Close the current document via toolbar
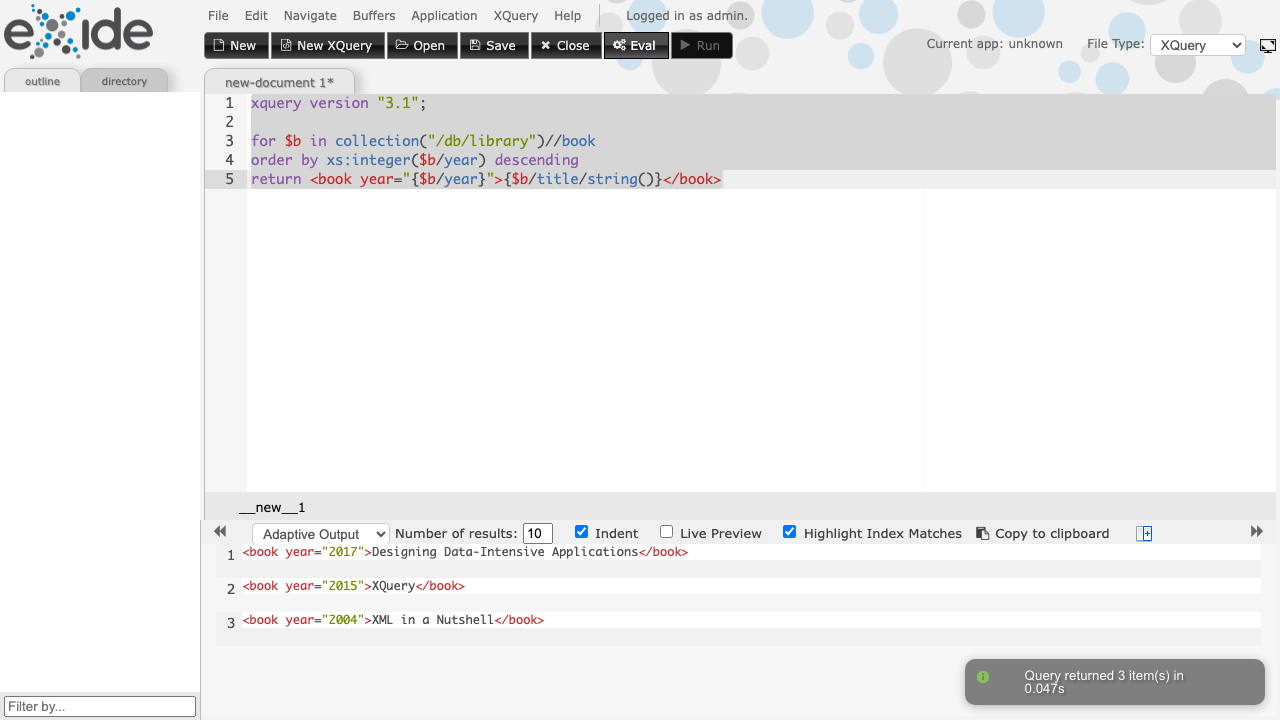 click(x=566, y=45)
